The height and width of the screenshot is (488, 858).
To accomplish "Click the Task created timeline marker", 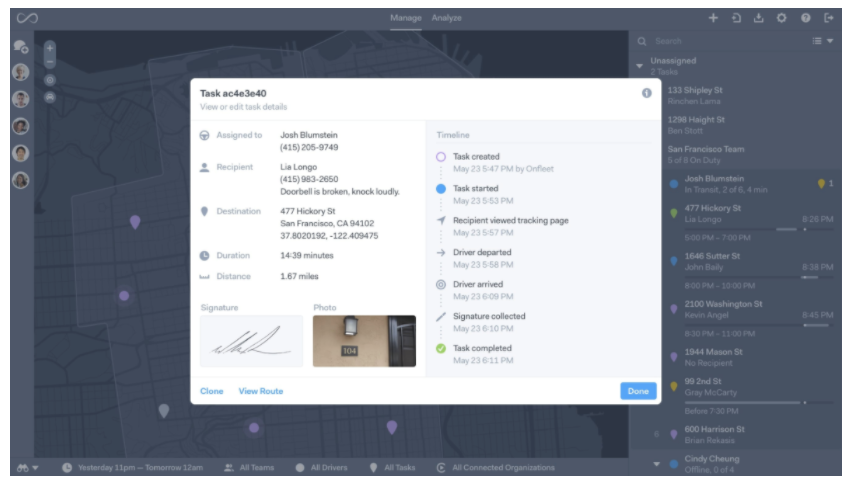I will tap(440, 157).
